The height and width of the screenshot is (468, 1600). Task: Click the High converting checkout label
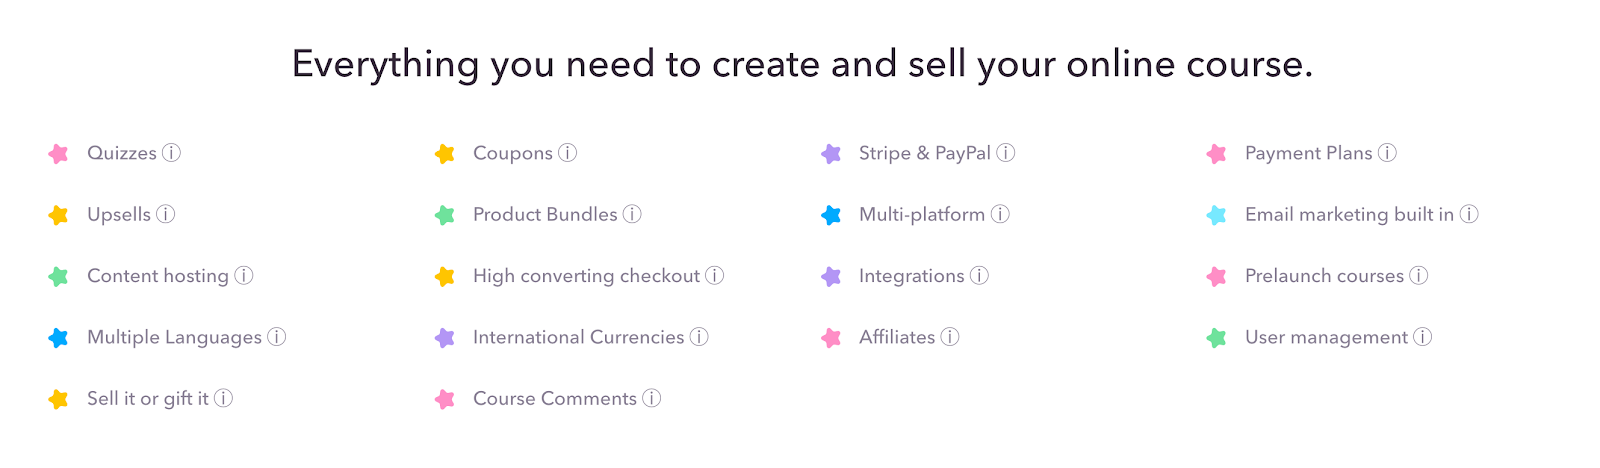point(586,276)
